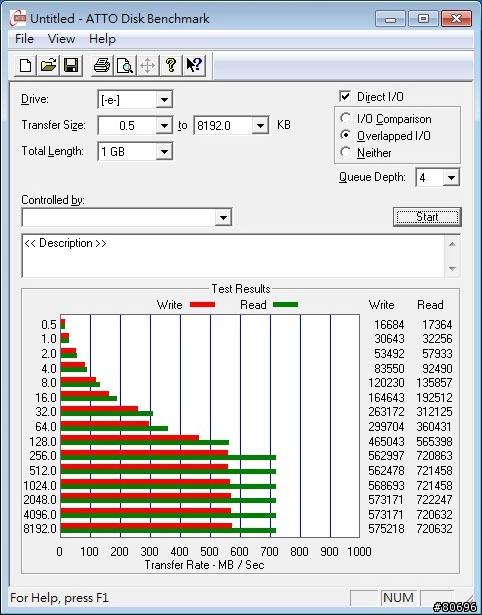Open Print Preview toolbar icon
The image size is (482, 615).
(x=125, y=65)
